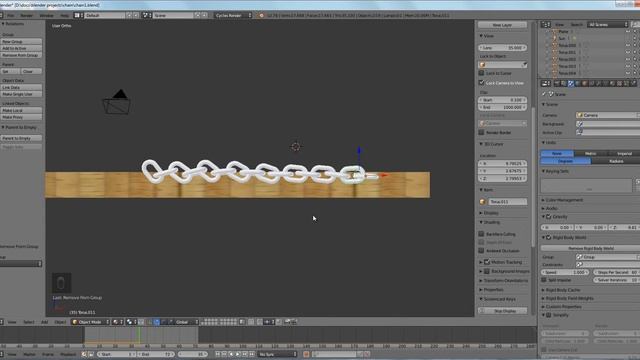Open the File menu
This screenshot has width=640, height=360.
[11, 16]
